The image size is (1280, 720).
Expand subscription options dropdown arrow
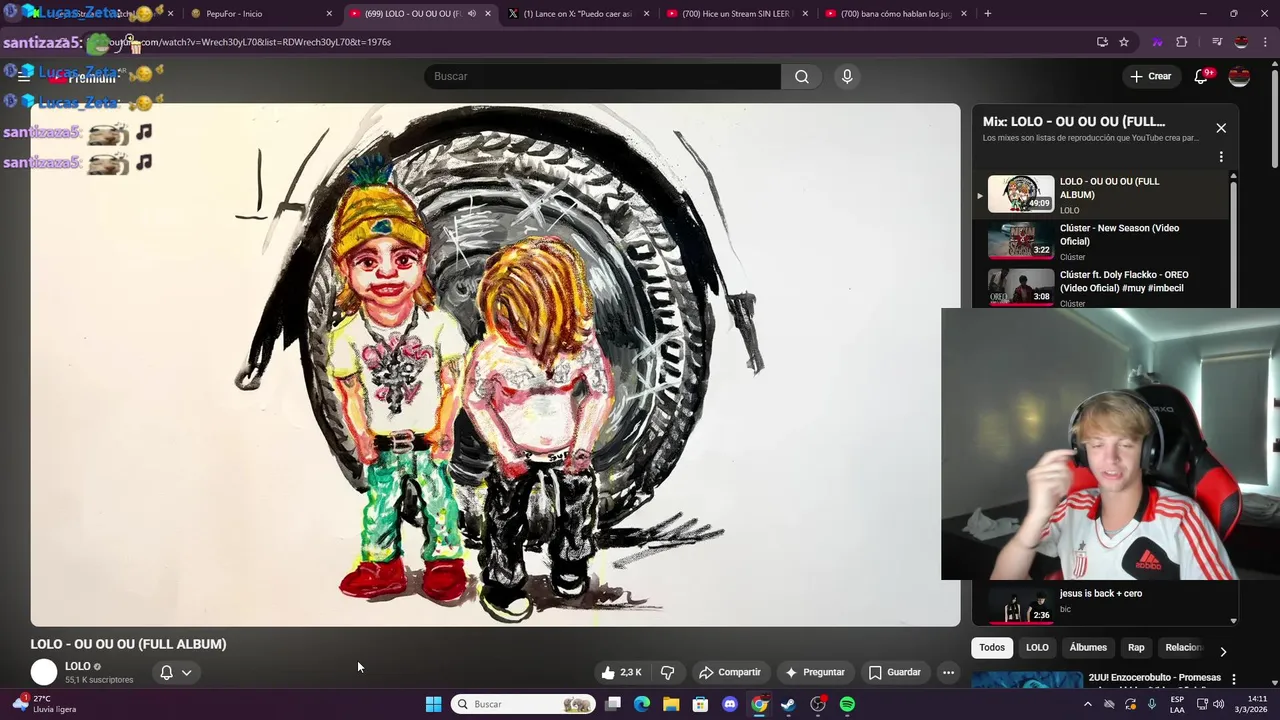[x=186, y=673]
